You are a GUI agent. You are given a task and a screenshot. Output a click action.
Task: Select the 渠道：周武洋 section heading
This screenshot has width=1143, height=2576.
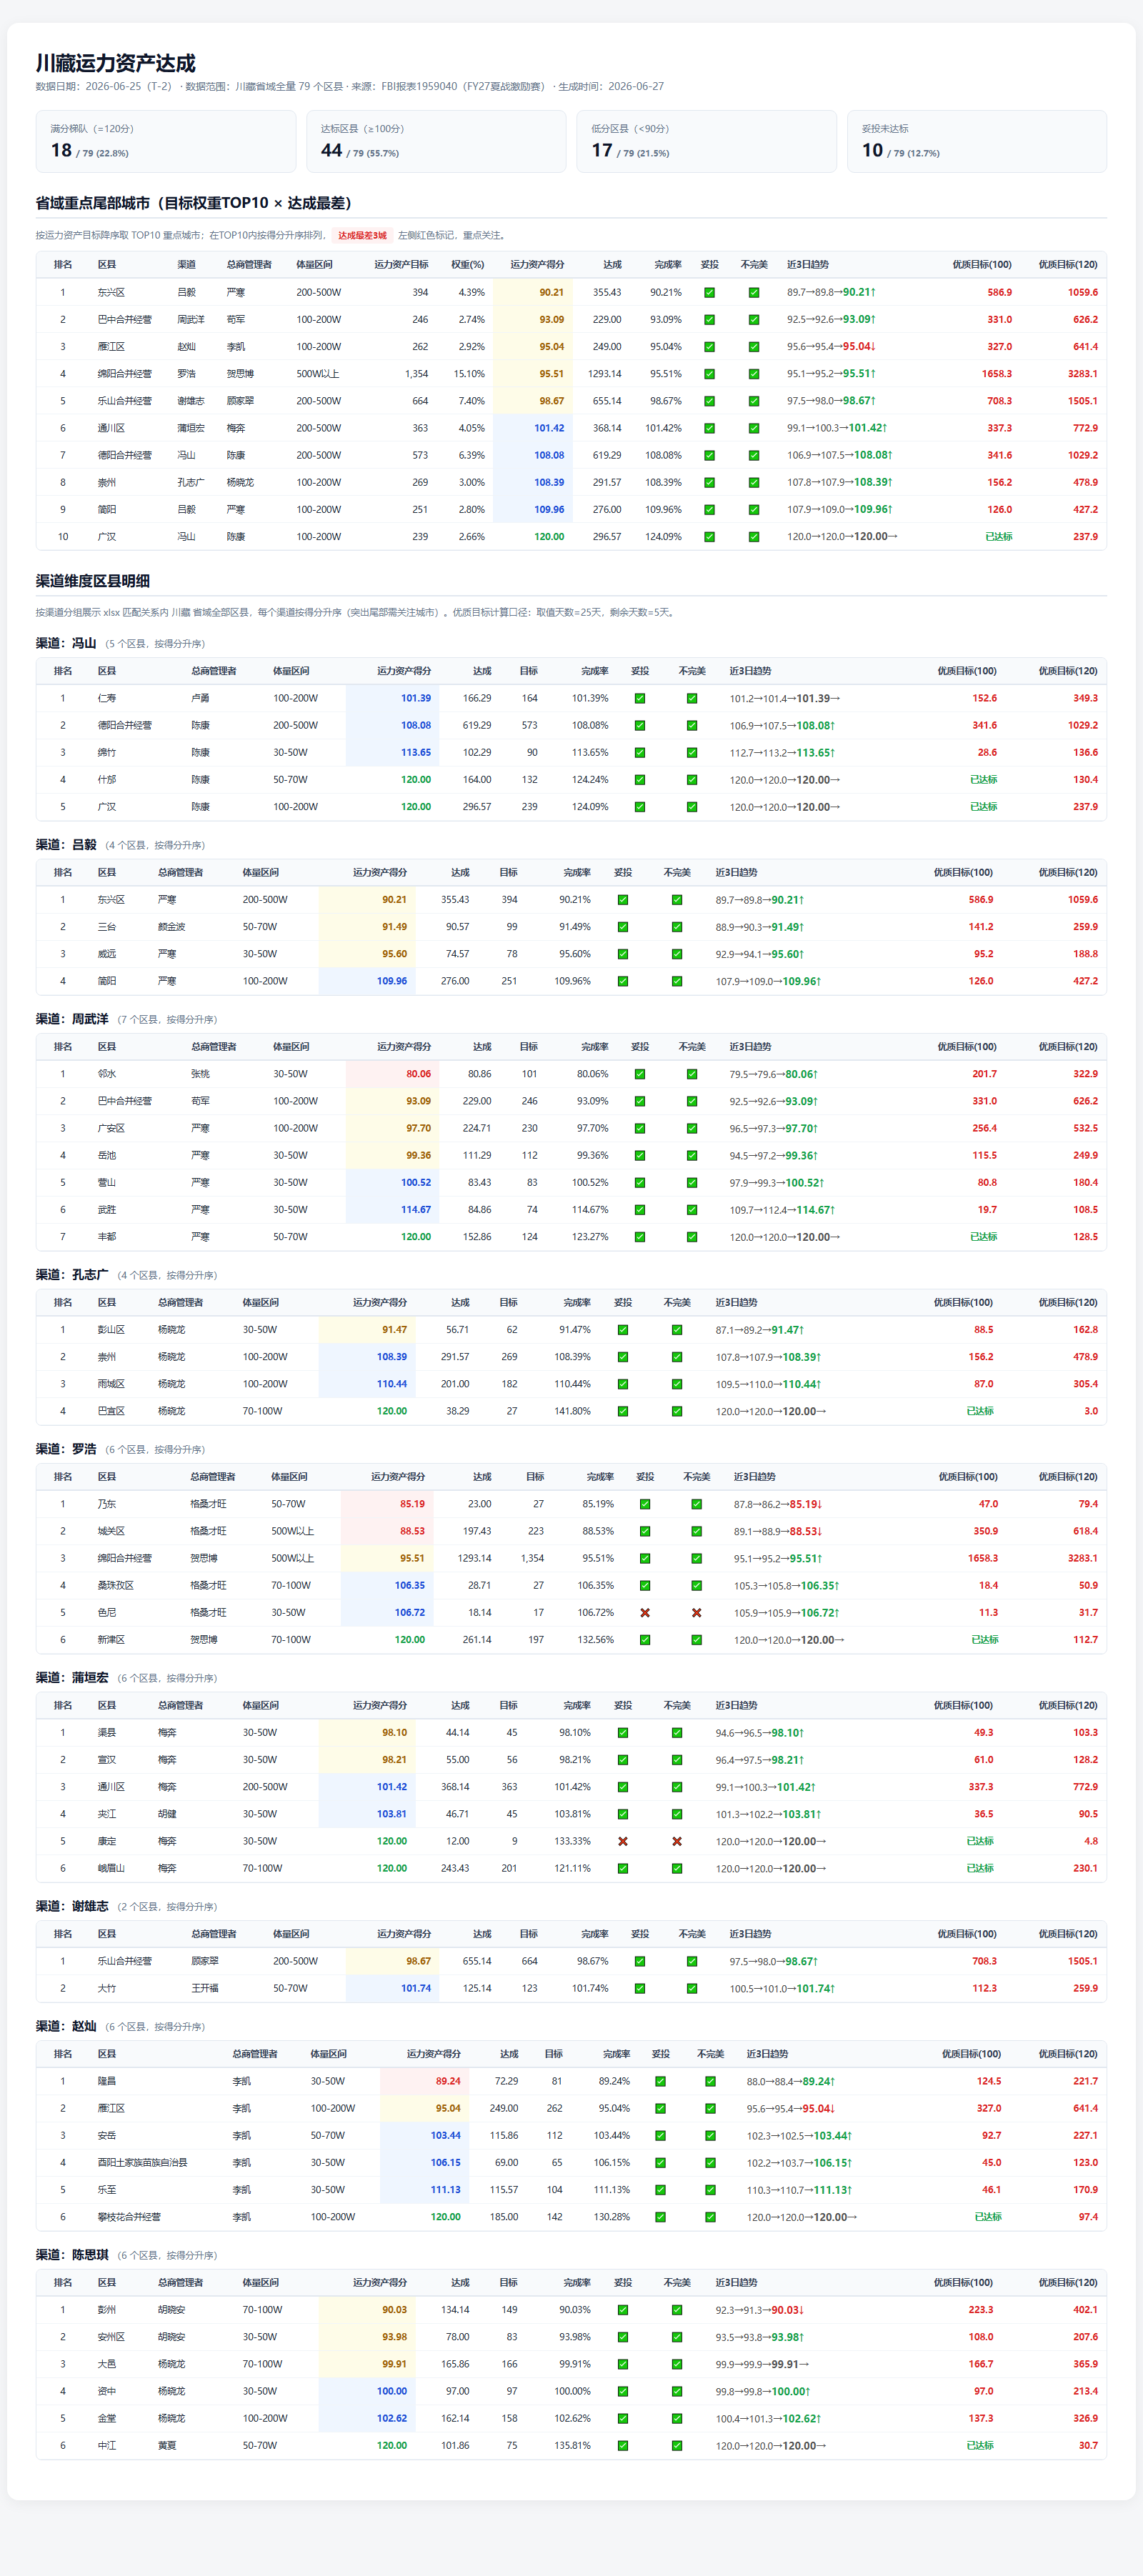click(x=72, y=1019)
